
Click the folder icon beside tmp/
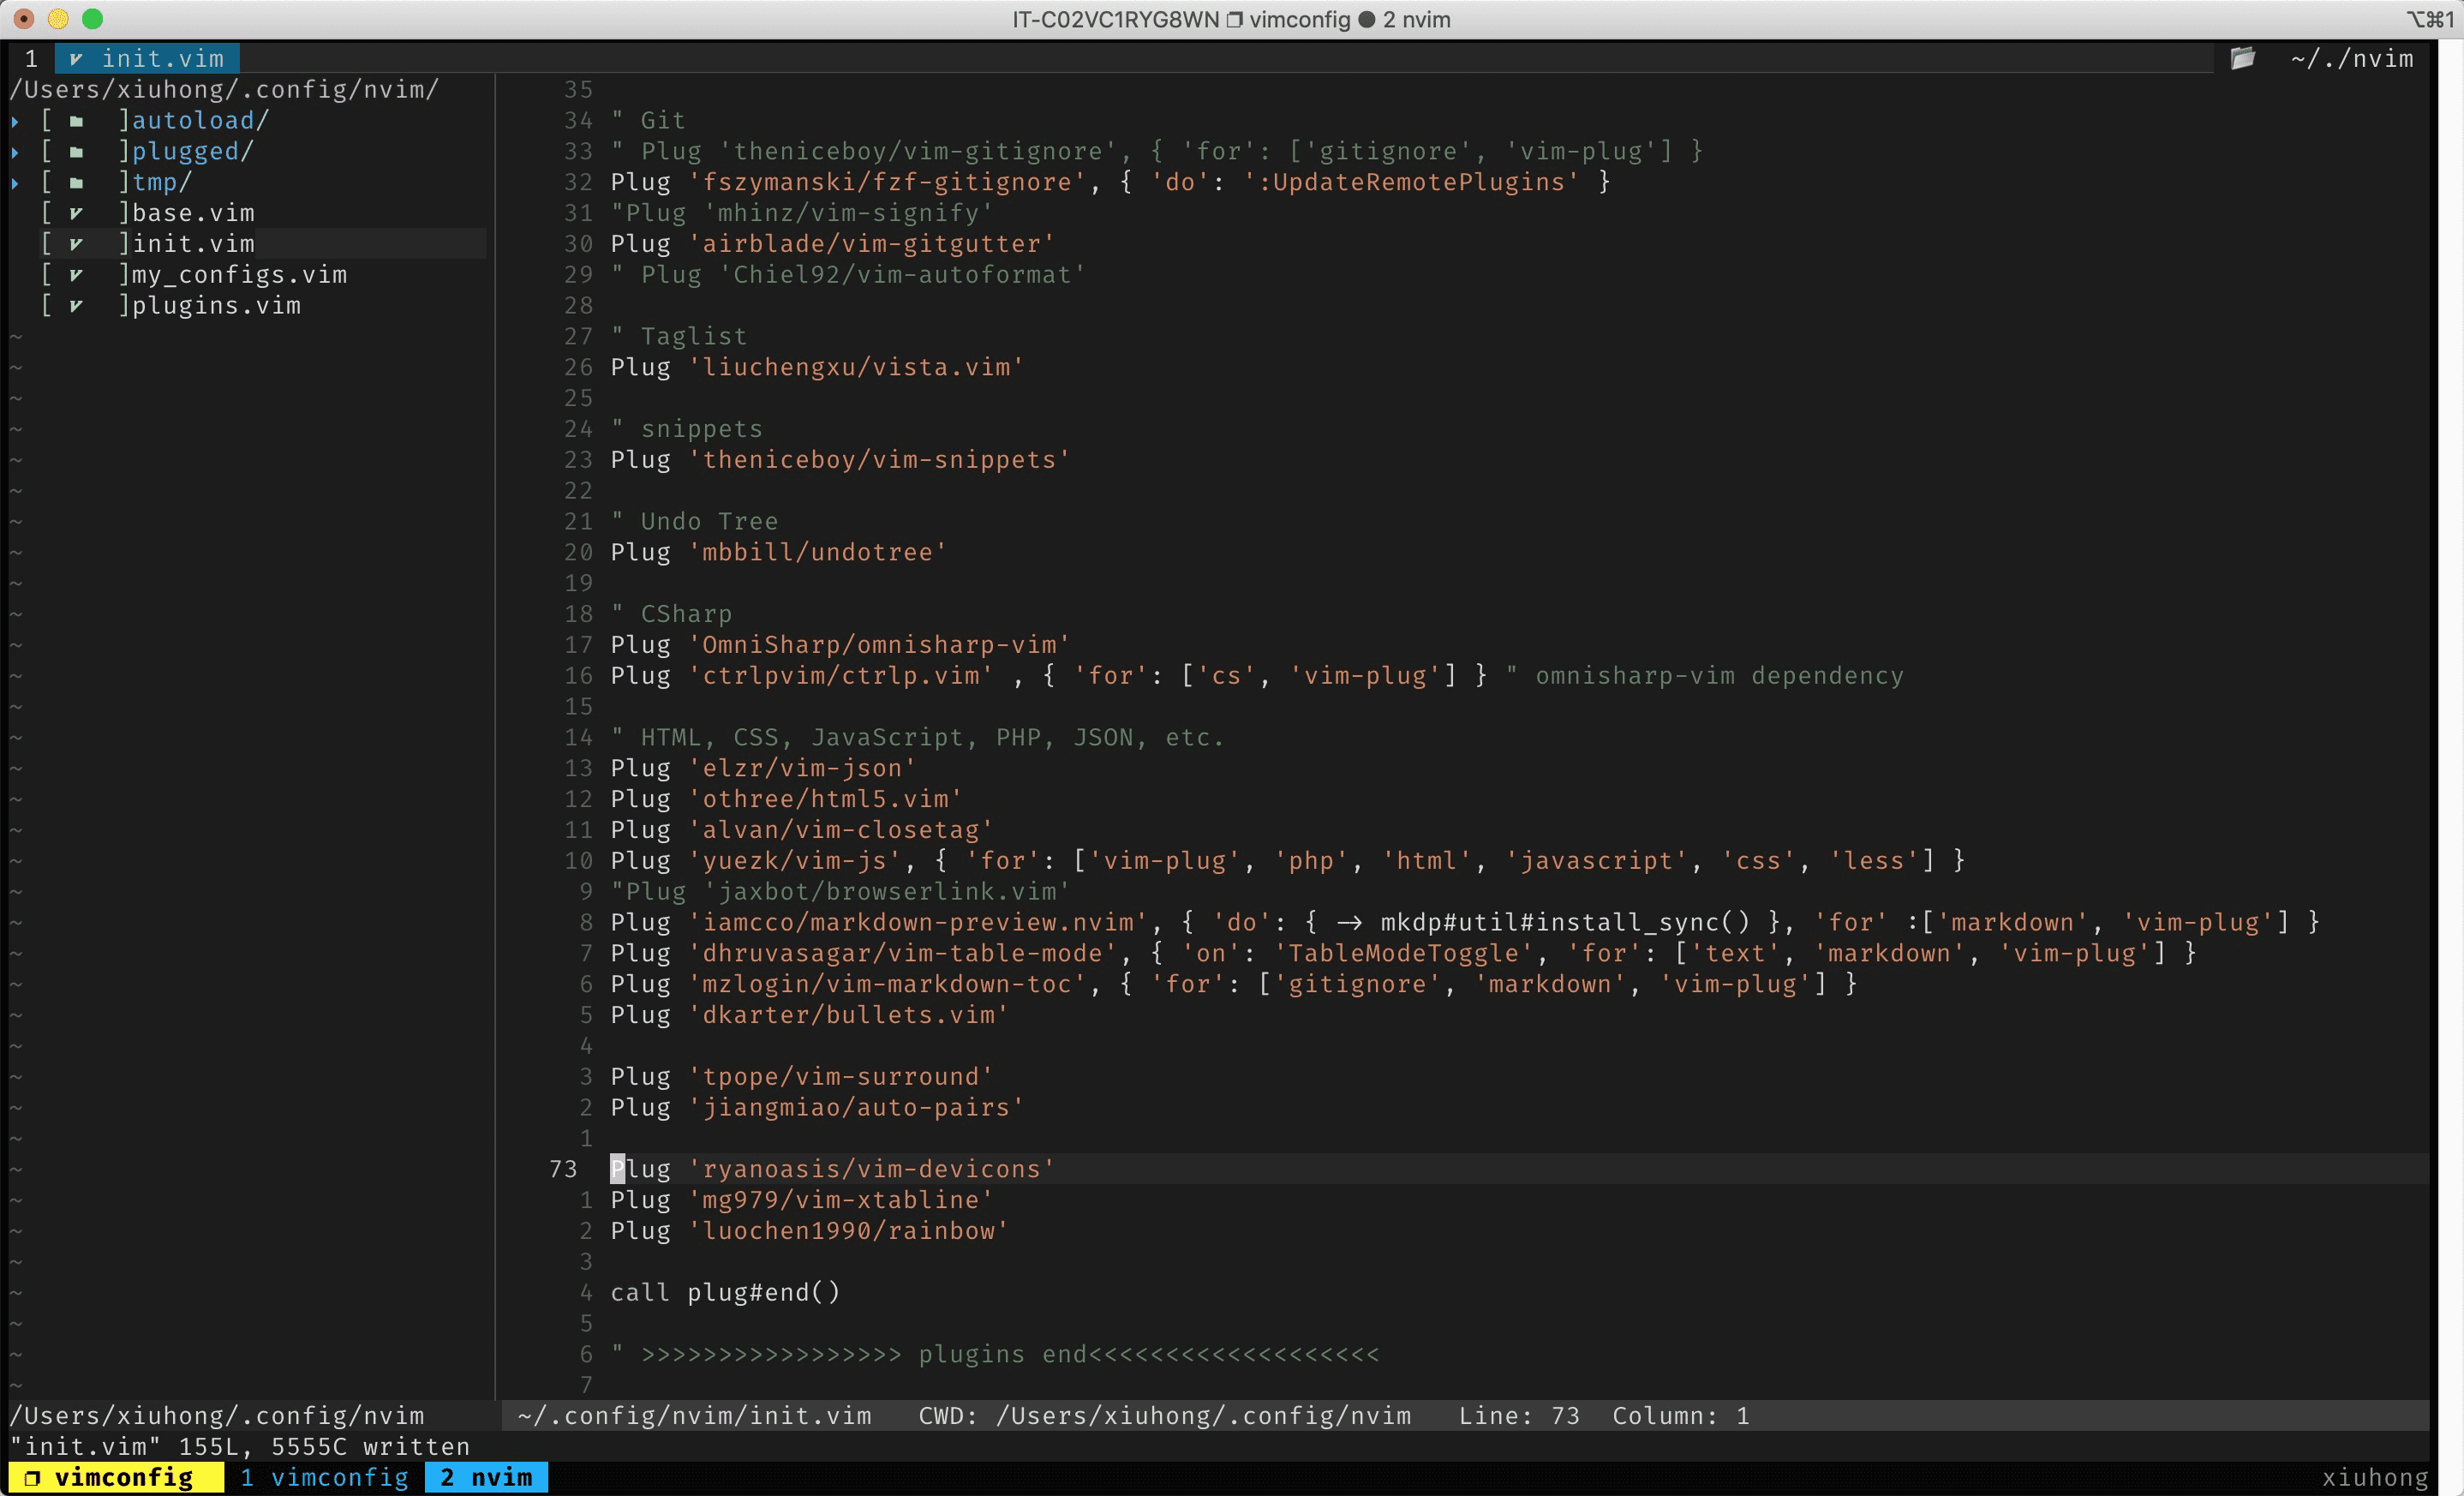(76, 183)
